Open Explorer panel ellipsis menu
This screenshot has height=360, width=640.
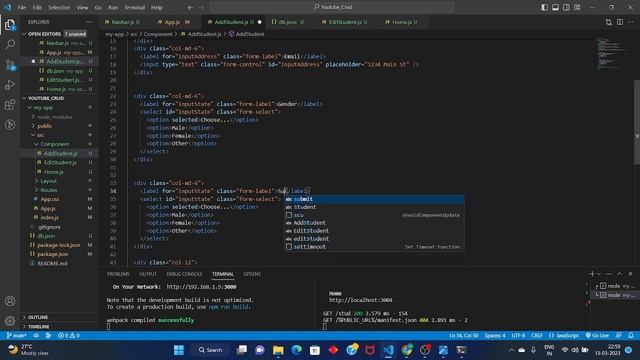pyautogui.click(x=89, y=22)
